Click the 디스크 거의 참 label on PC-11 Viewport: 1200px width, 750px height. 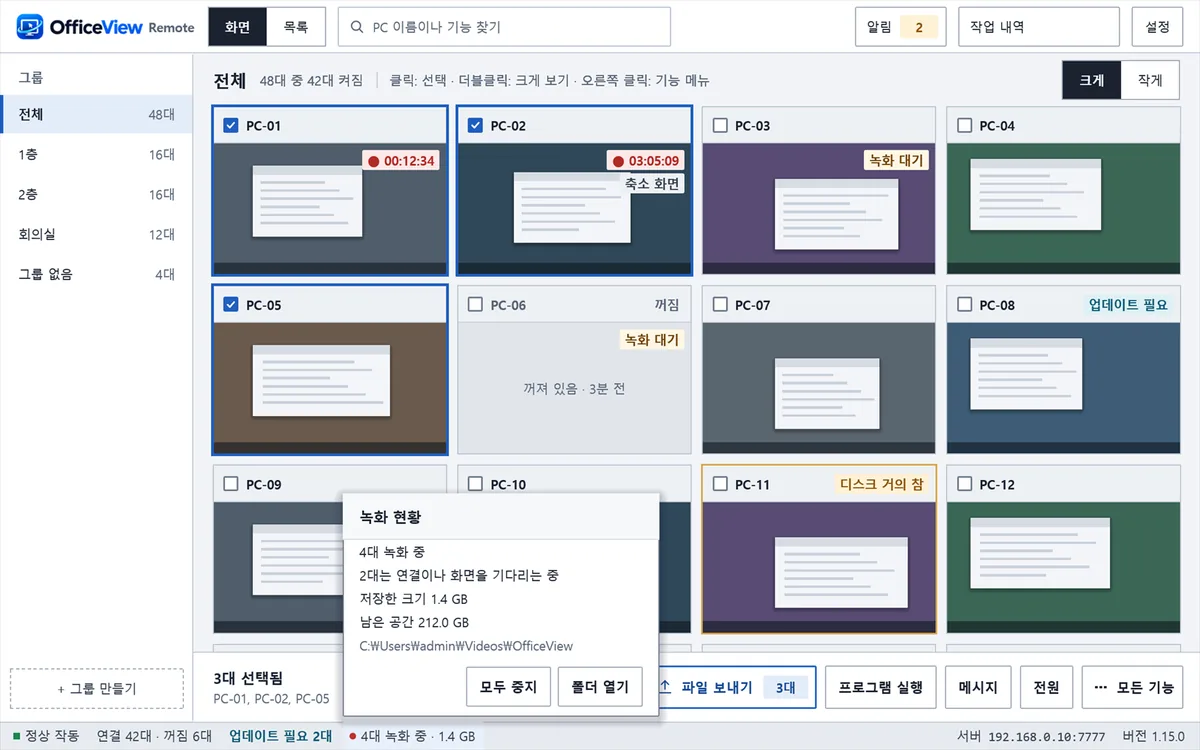[x=882, y=484]
